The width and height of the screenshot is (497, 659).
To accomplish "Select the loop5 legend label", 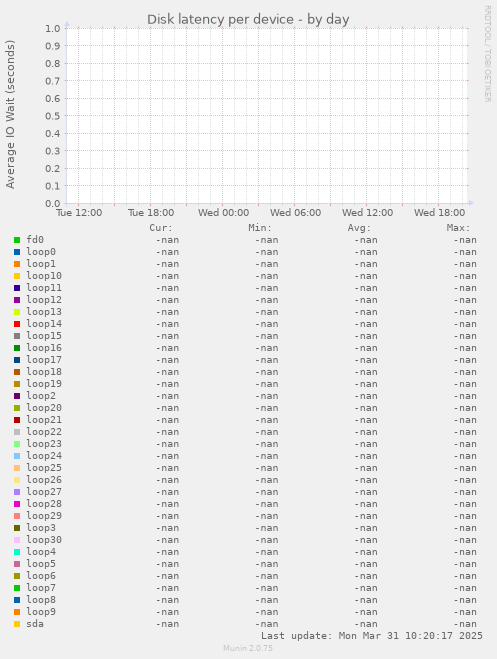I will 41,564.
